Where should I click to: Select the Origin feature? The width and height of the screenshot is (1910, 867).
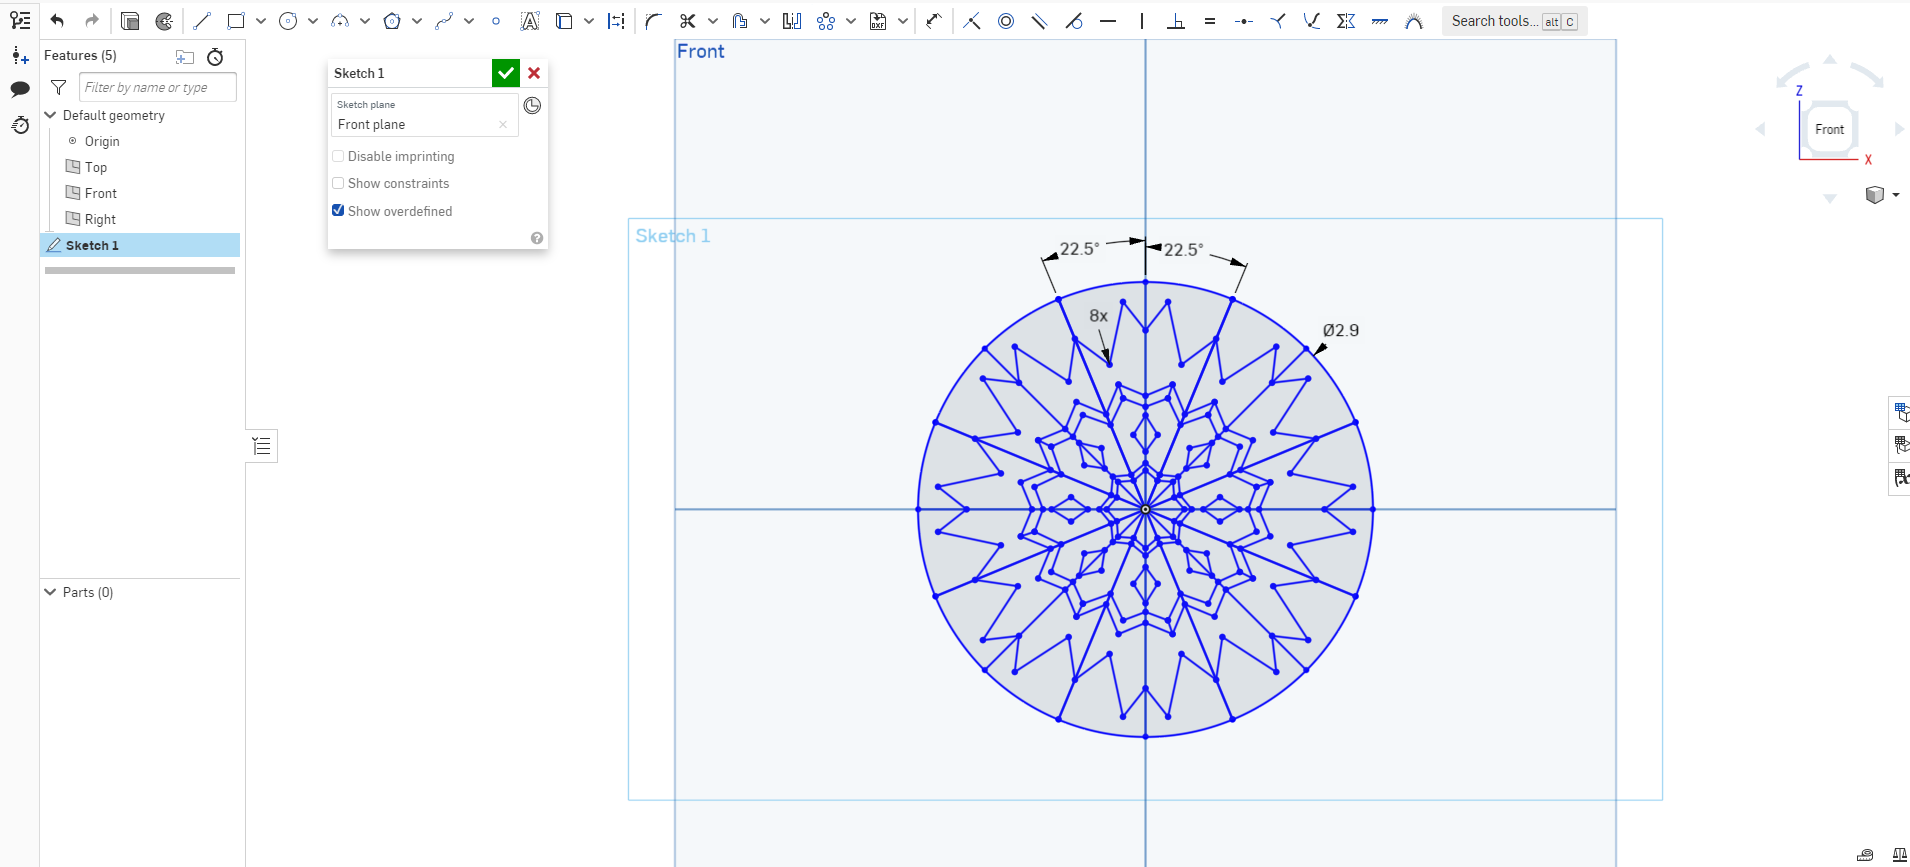pos(102,141)
